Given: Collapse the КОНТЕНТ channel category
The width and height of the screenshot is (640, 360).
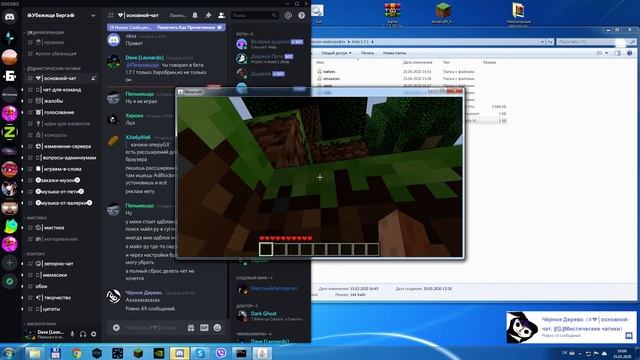Looking at the screenshot, I should tap(35, 254).
